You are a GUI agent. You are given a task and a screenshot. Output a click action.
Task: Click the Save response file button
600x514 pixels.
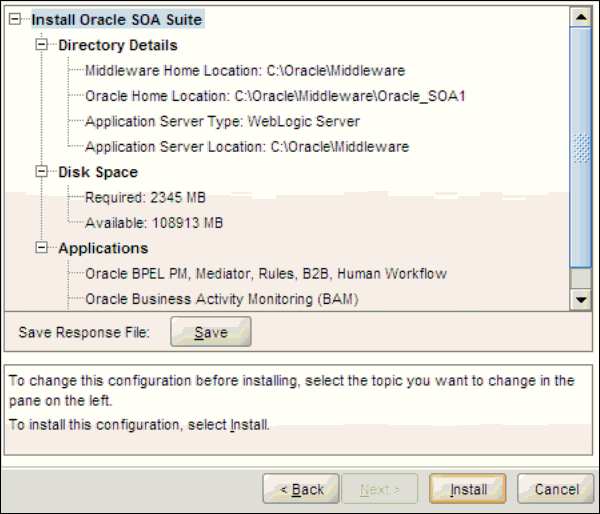point(211,332)
